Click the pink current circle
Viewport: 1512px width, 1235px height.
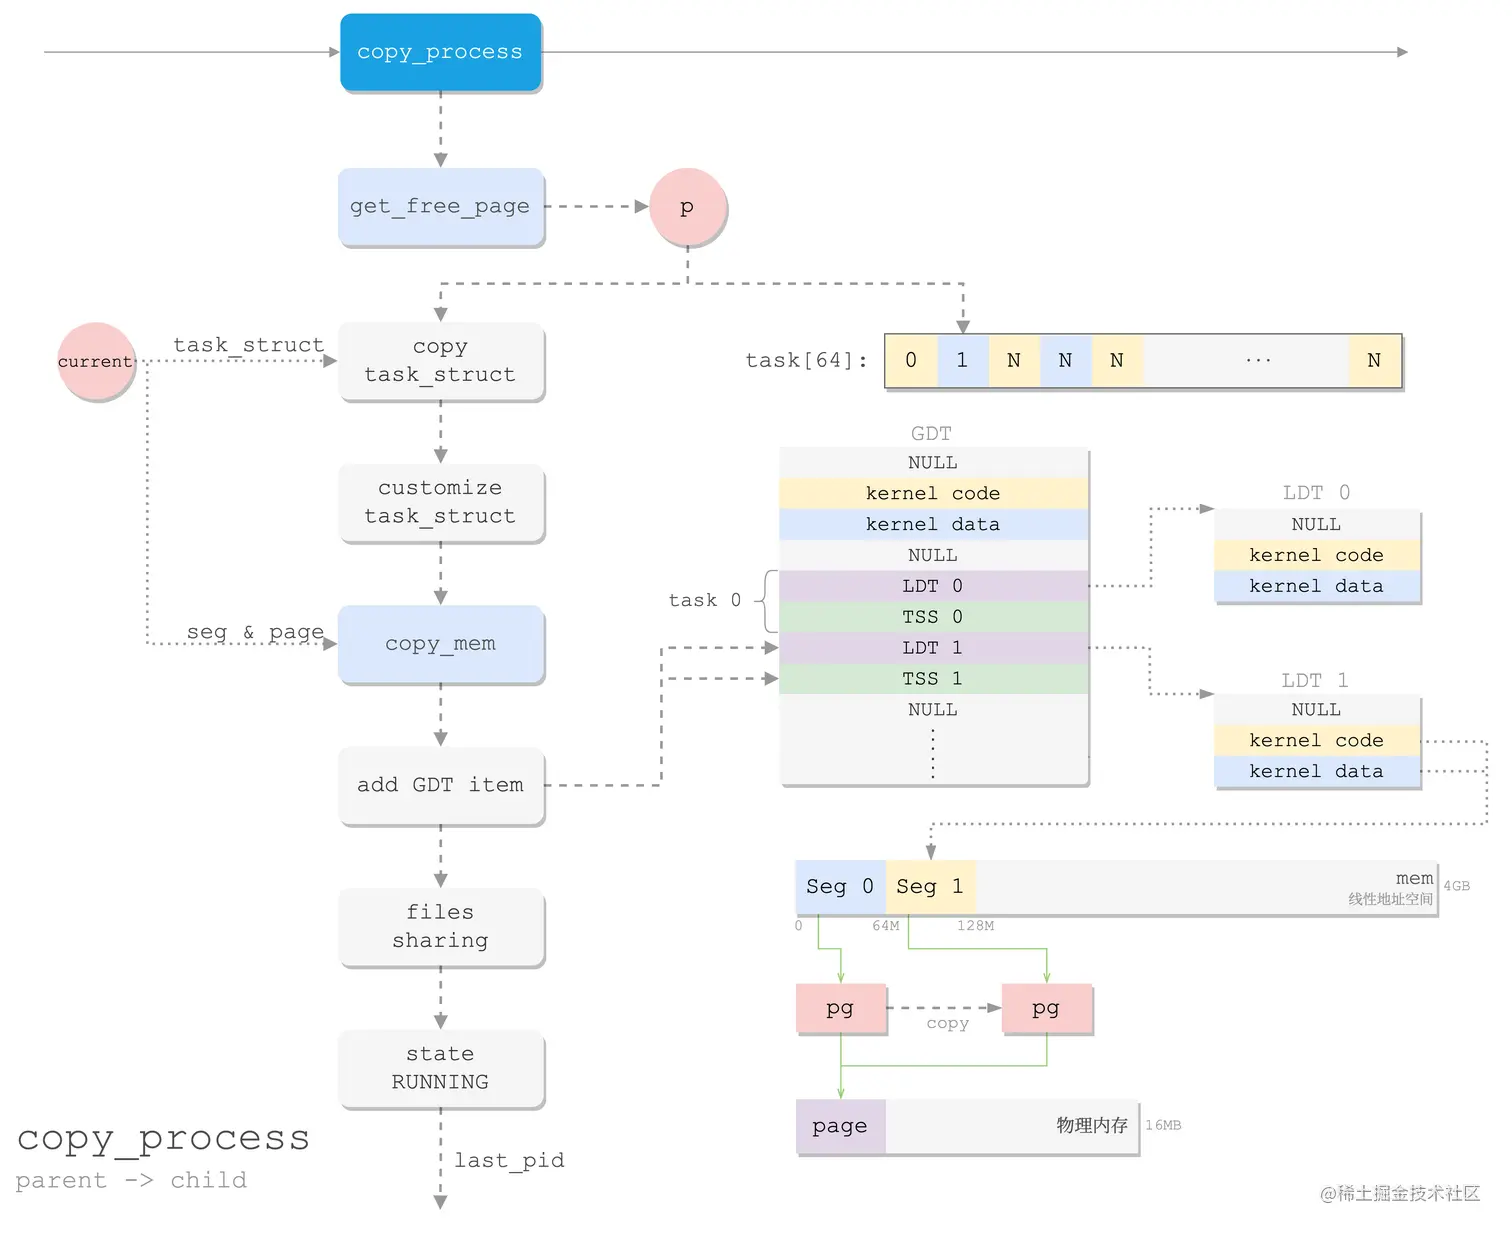coord(96,361)
